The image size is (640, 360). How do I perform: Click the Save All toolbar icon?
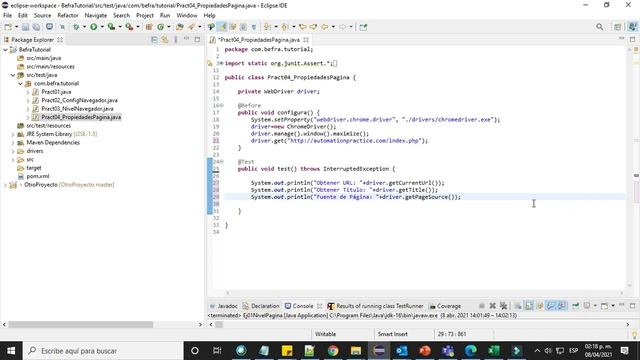(36, 27)
